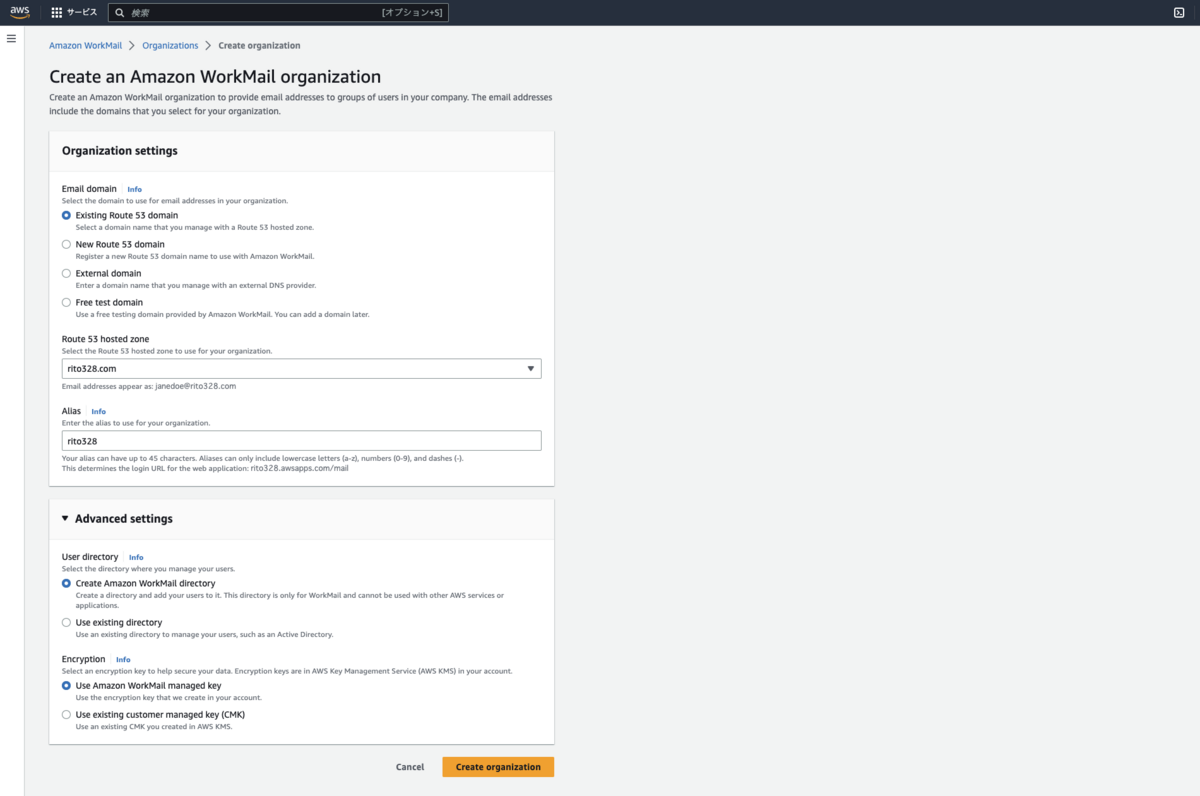The image size is (1200, 796).
Task: Enable Use existing directory
Action: (x=66, y=622)
